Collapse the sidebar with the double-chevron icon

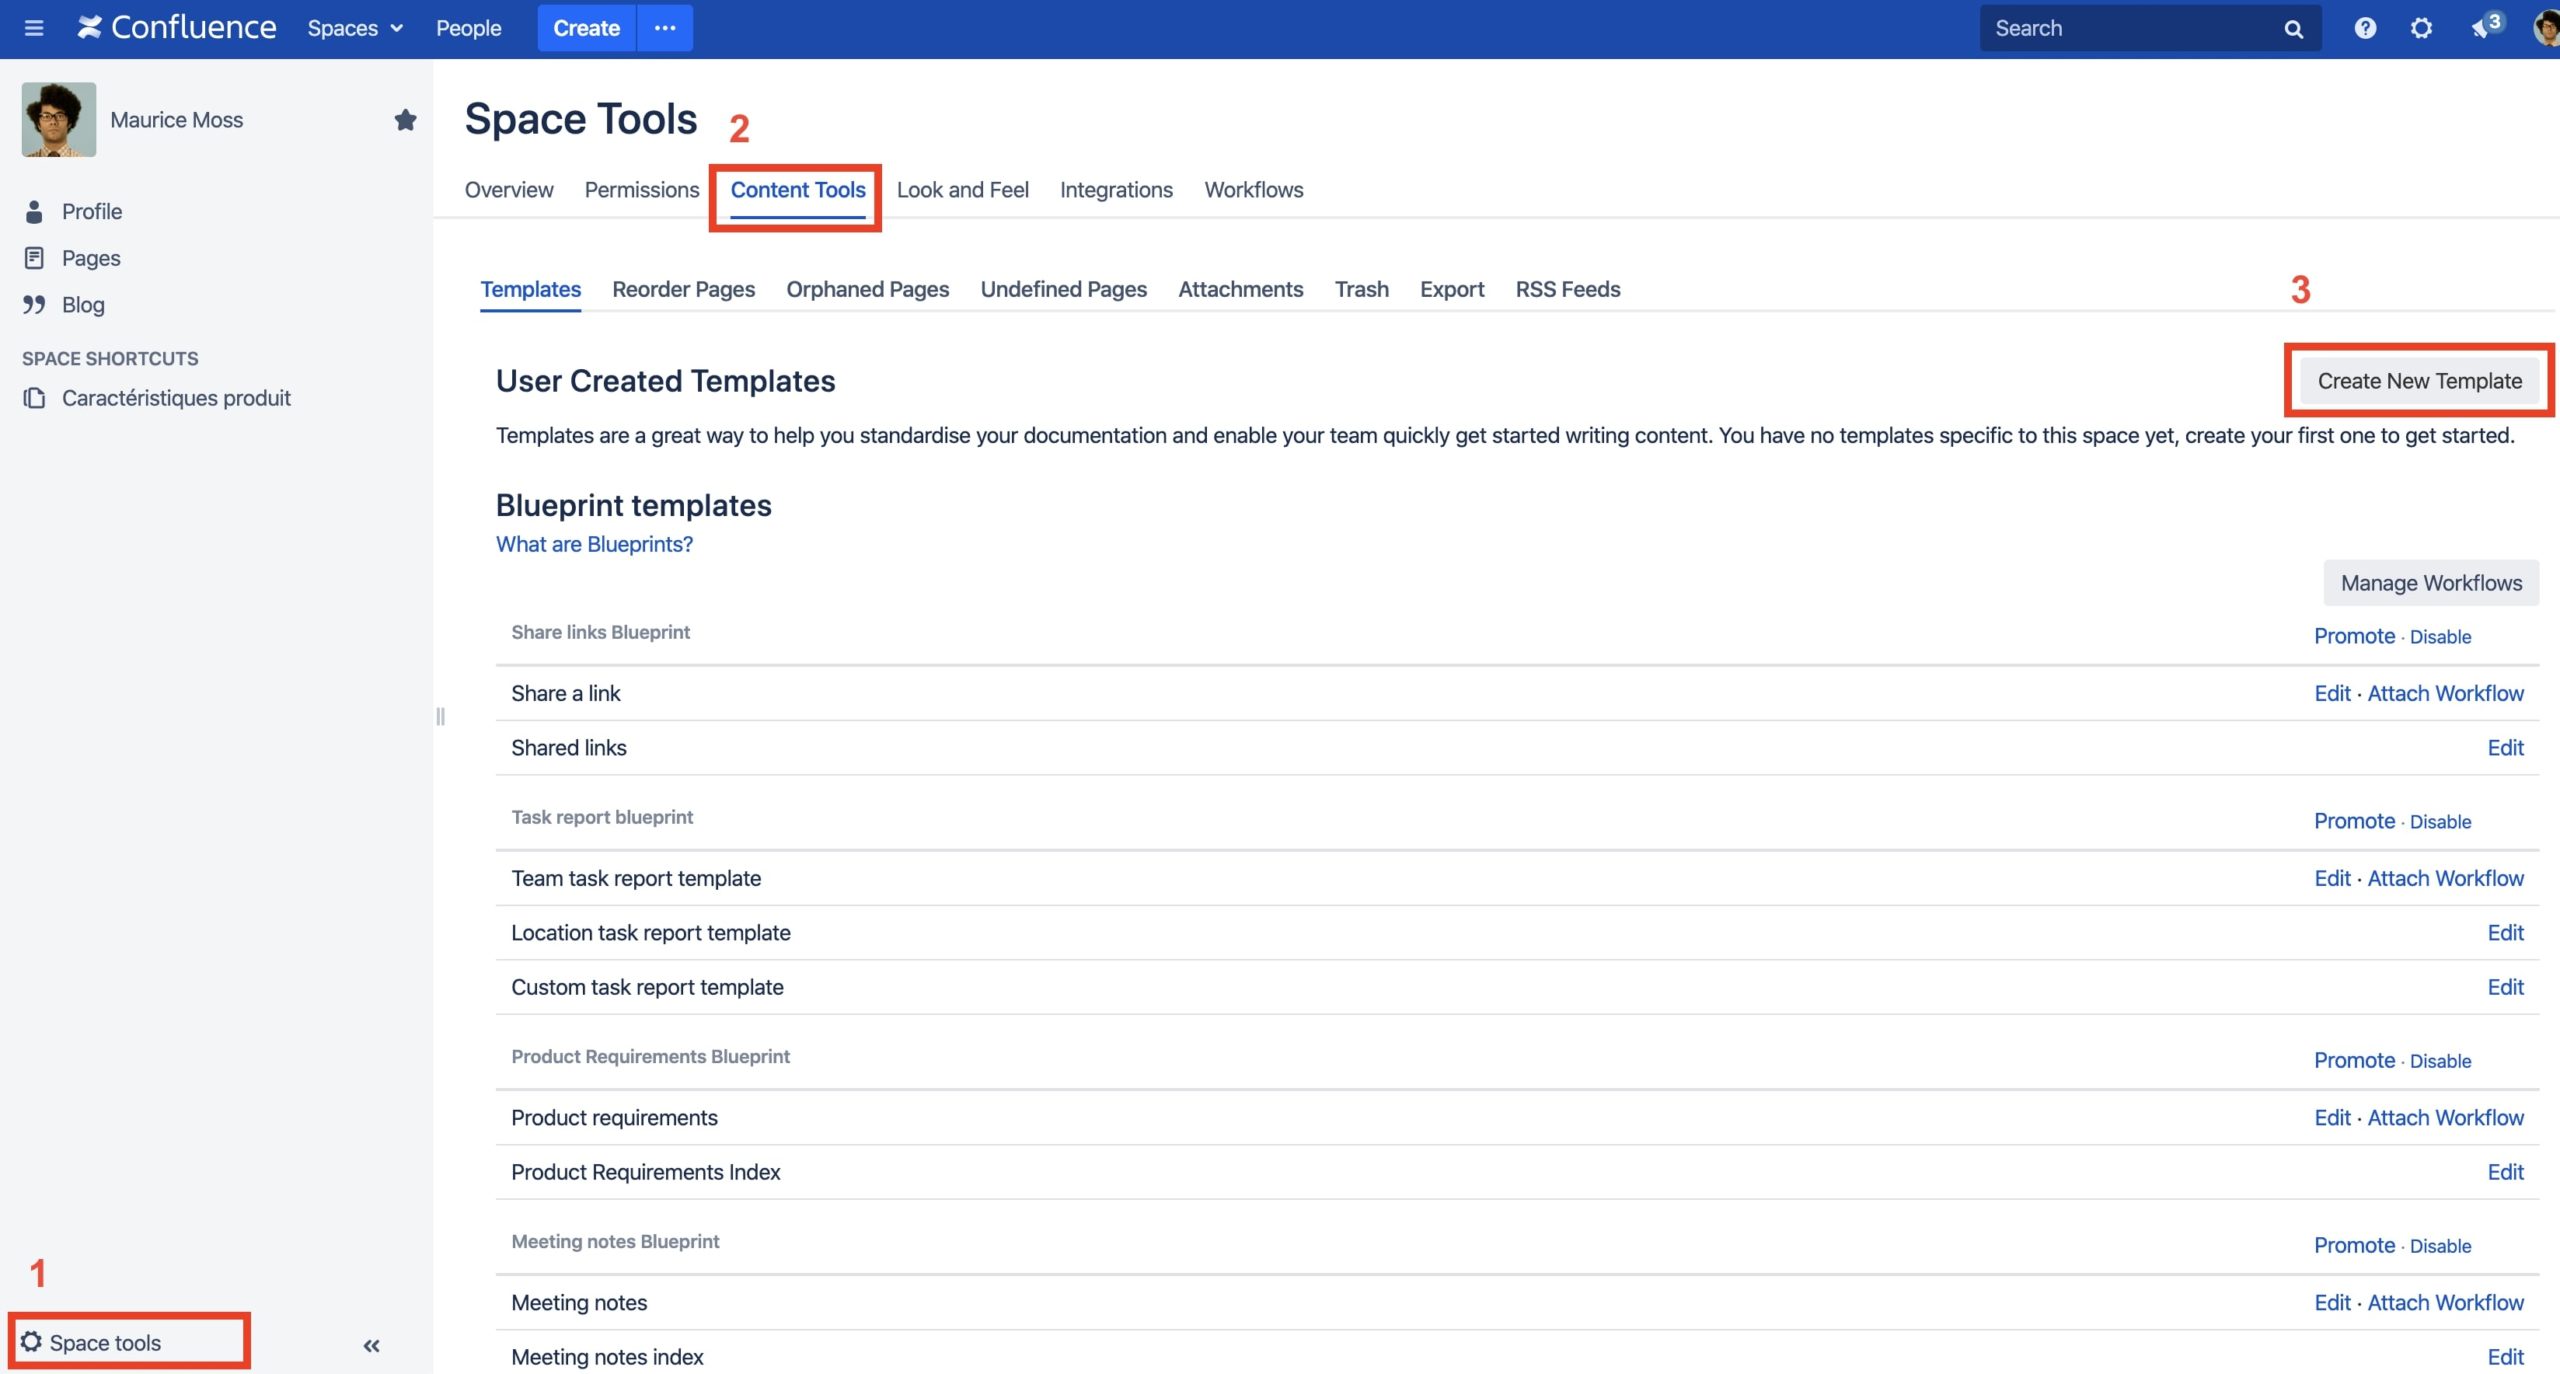(x=371, y=1346)
